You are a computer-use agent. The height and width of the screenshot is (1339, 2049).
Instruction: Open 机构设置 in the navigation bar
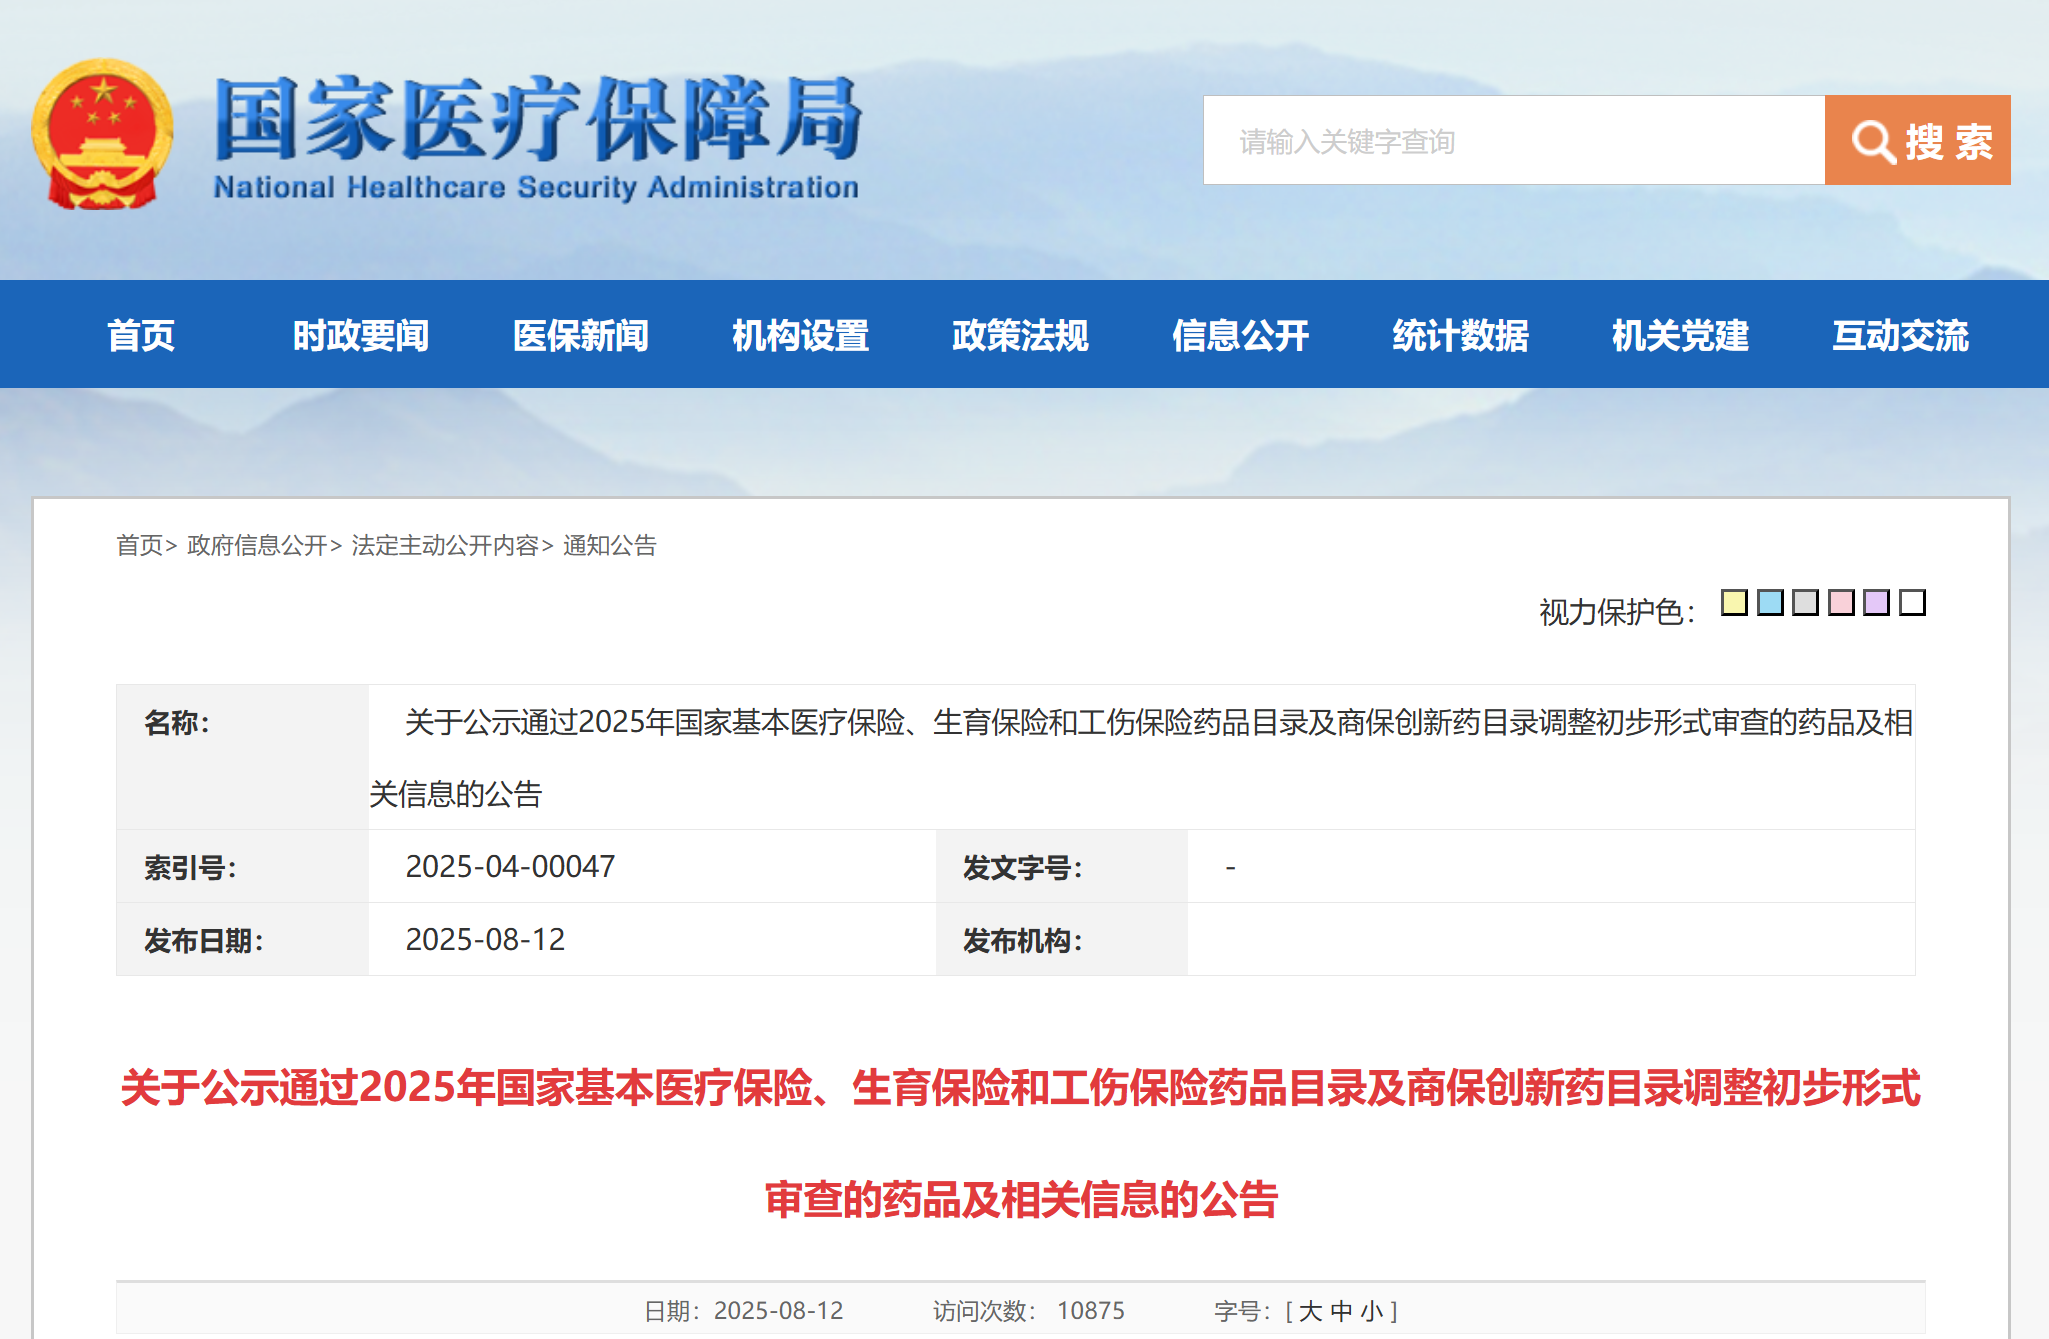(800, 335)
